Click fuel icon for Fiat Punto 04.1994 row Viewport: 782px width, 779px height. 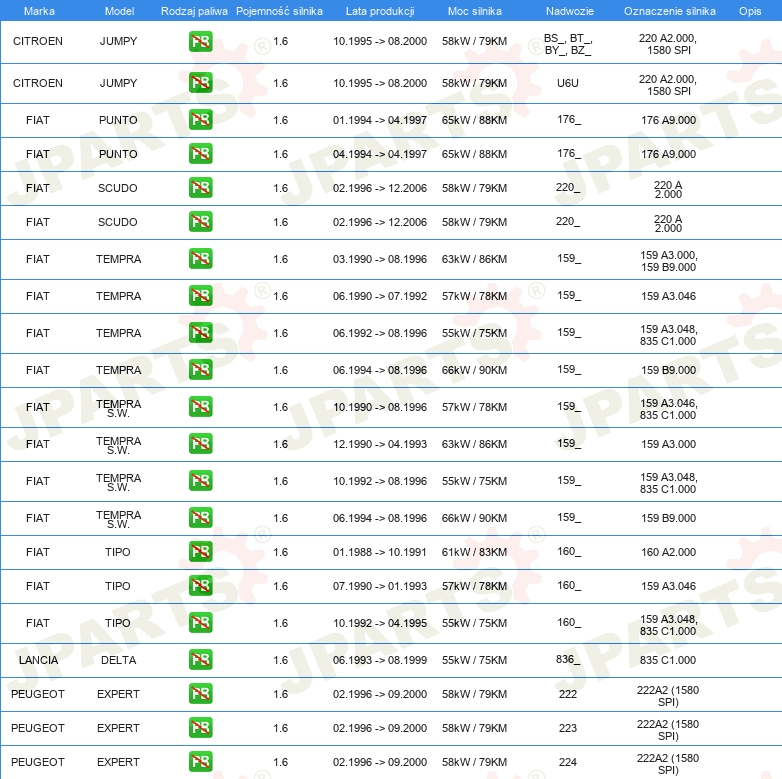(200, 154)
